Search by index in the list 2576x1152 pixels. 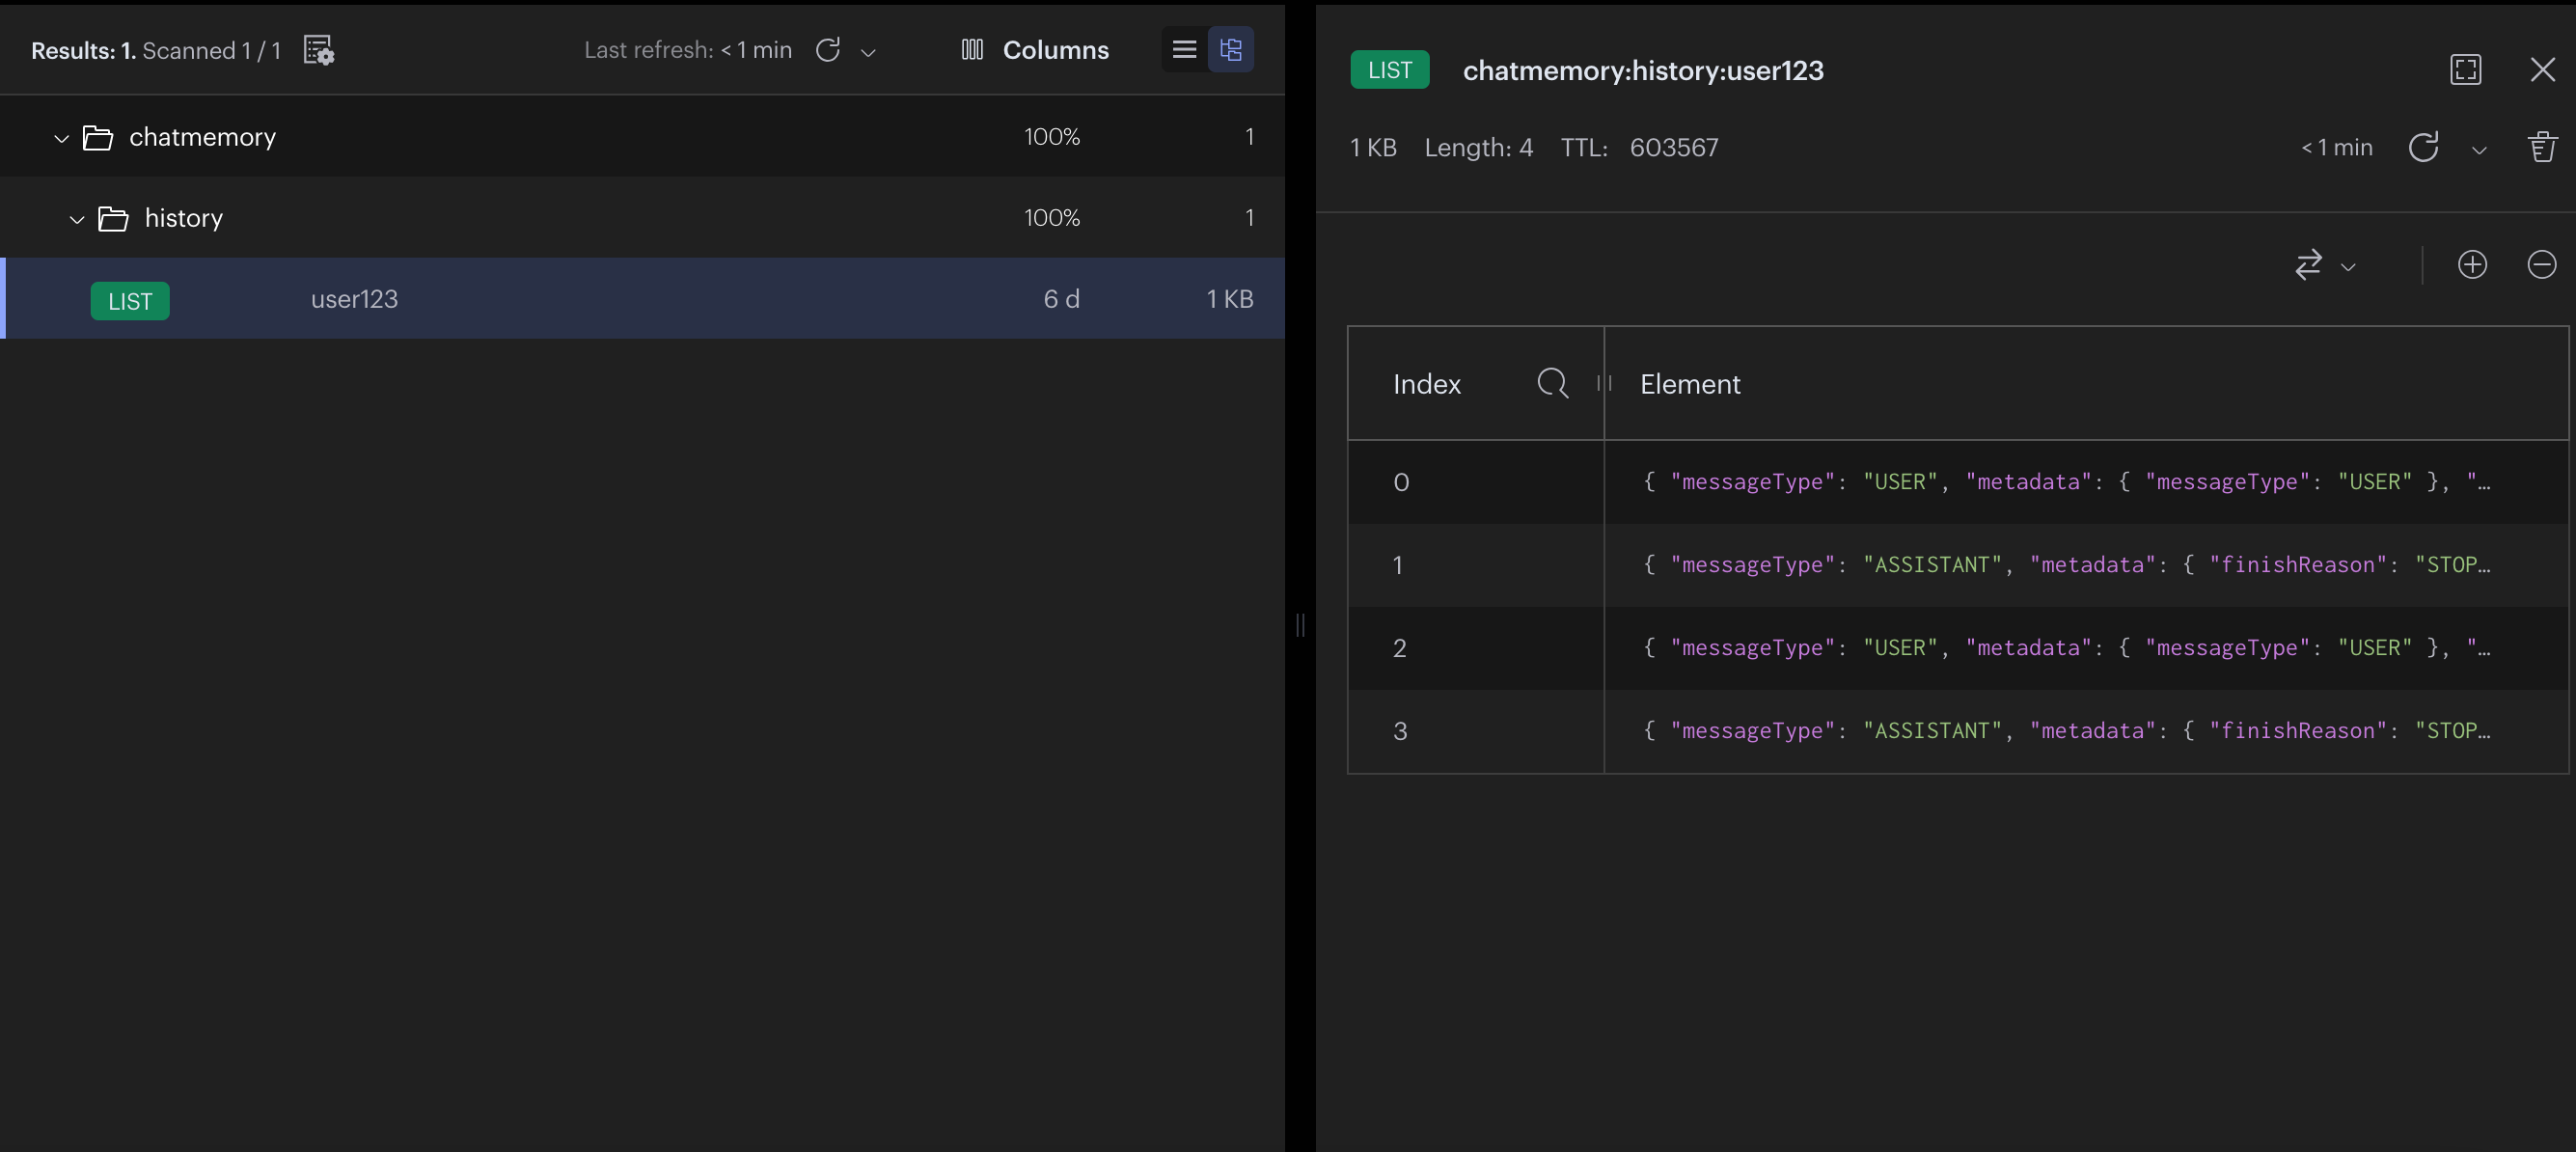(x=1552, y=384)
